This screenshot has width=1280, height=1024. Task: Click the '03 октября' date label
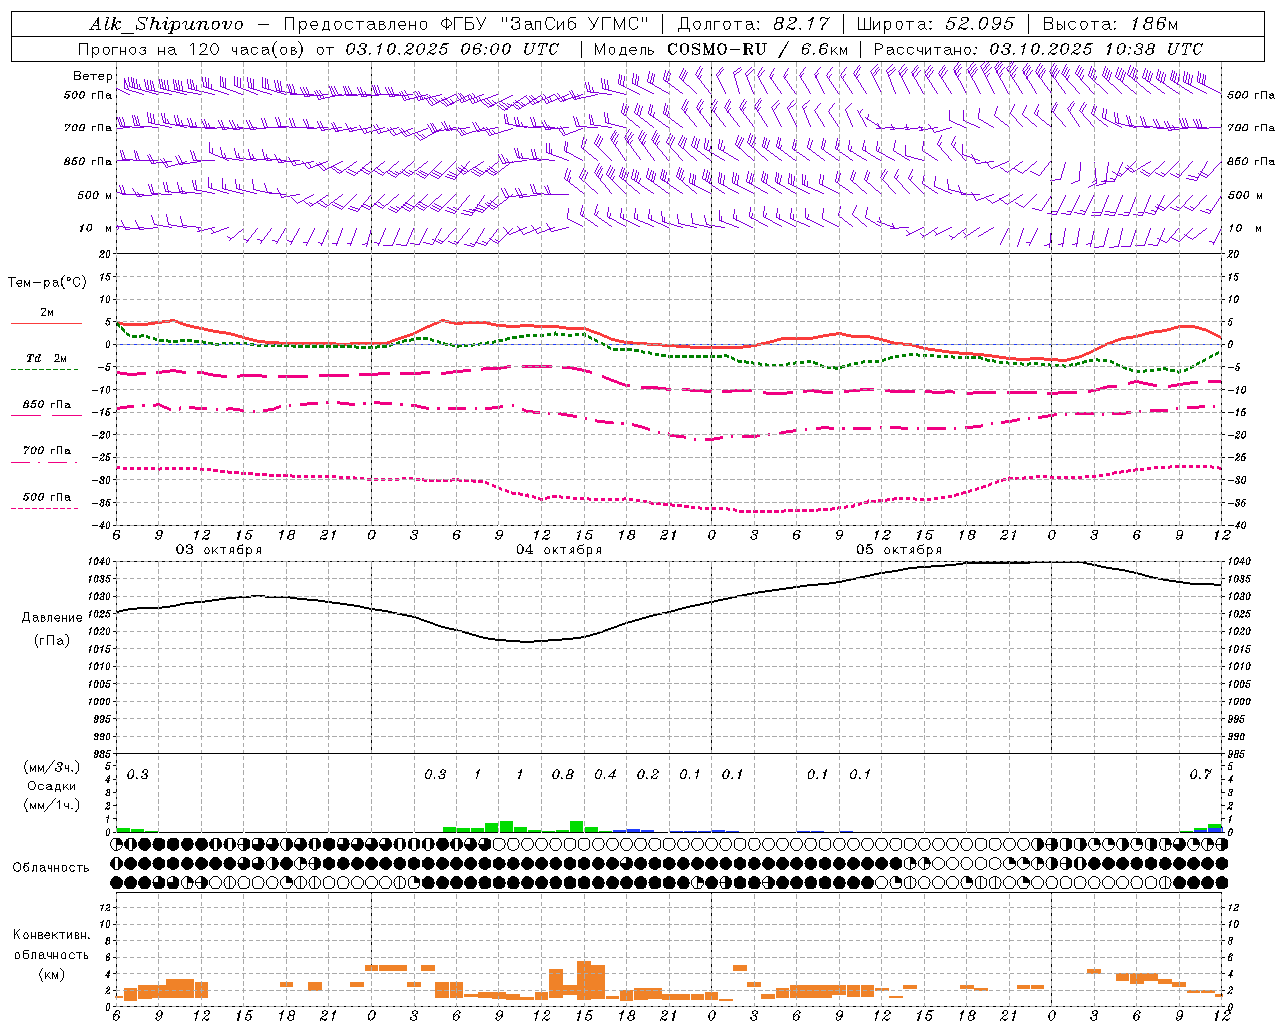coord(219,550)
